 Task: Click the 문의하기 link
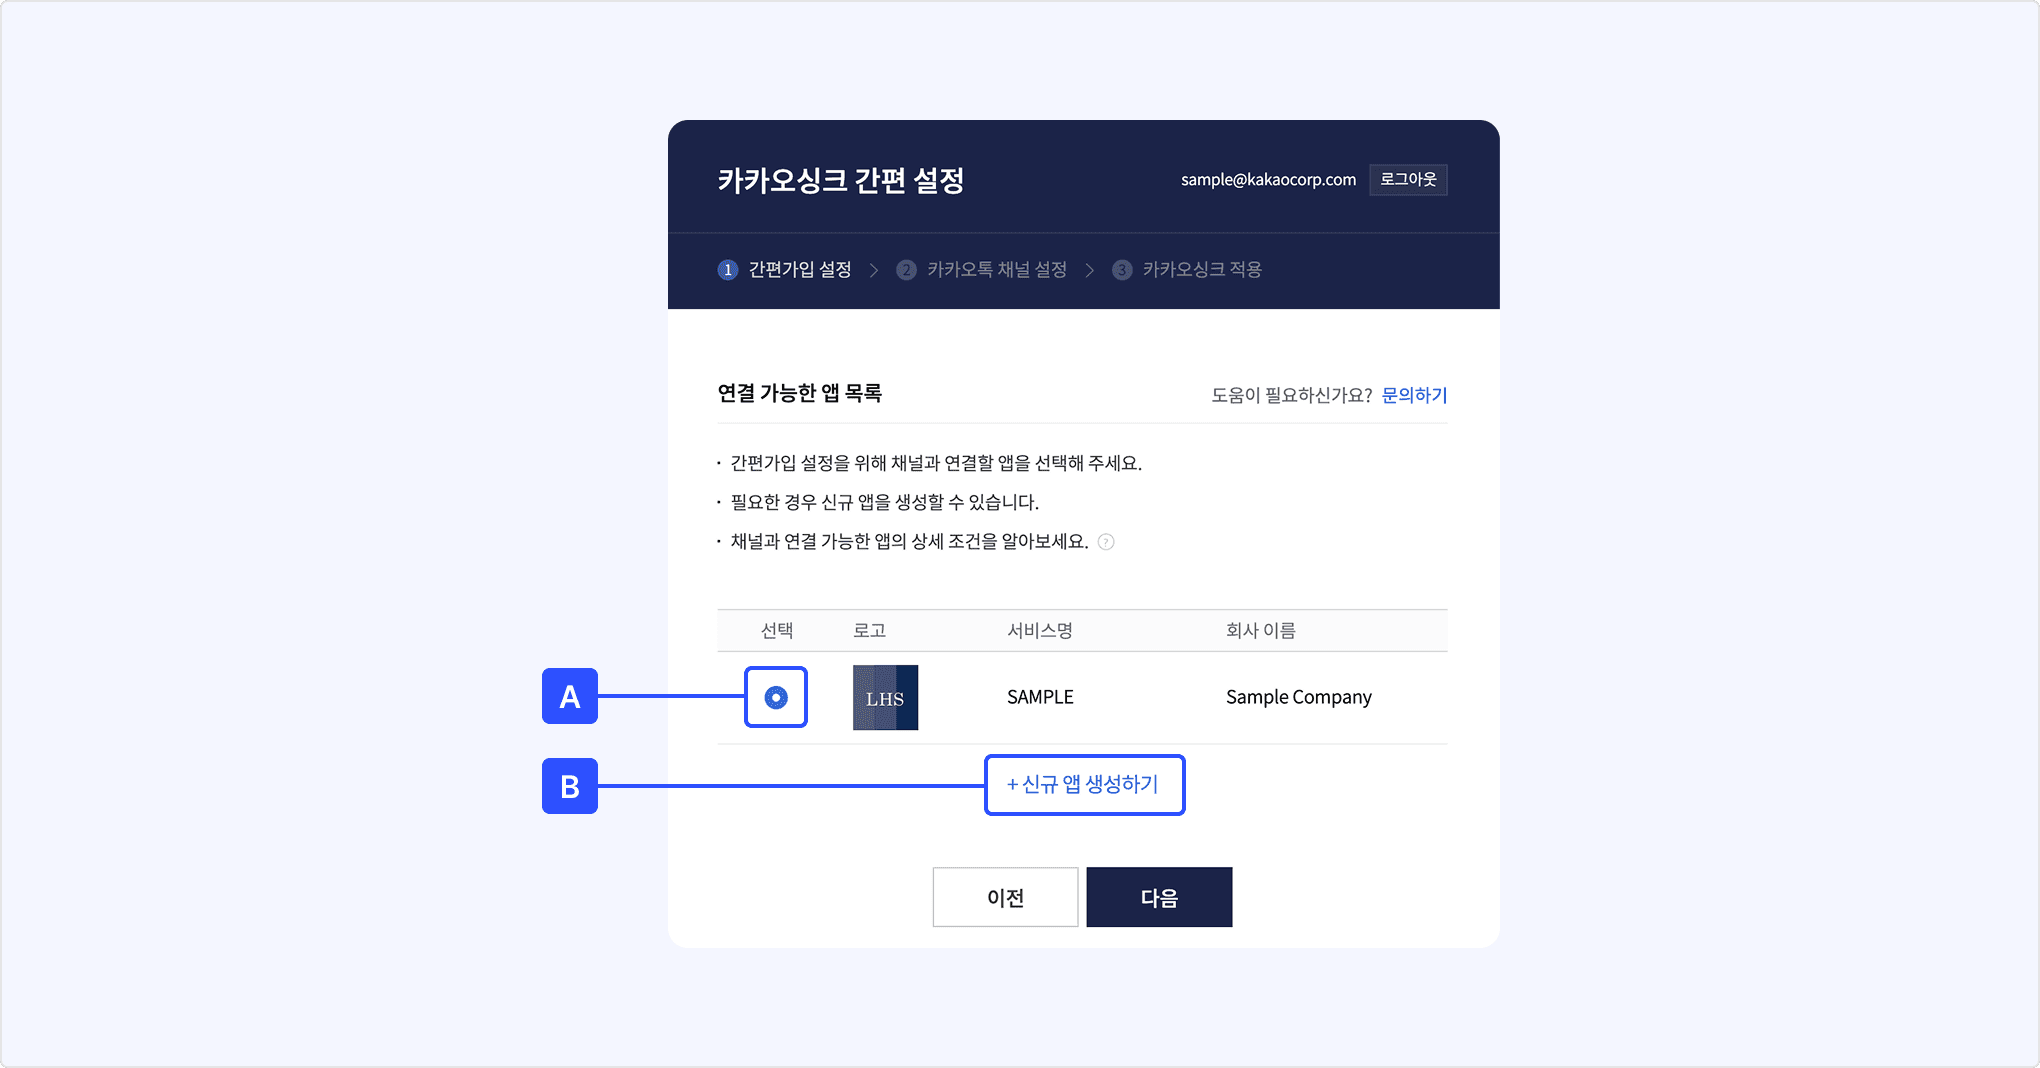pyautogui.click(x=1414, y=395)
